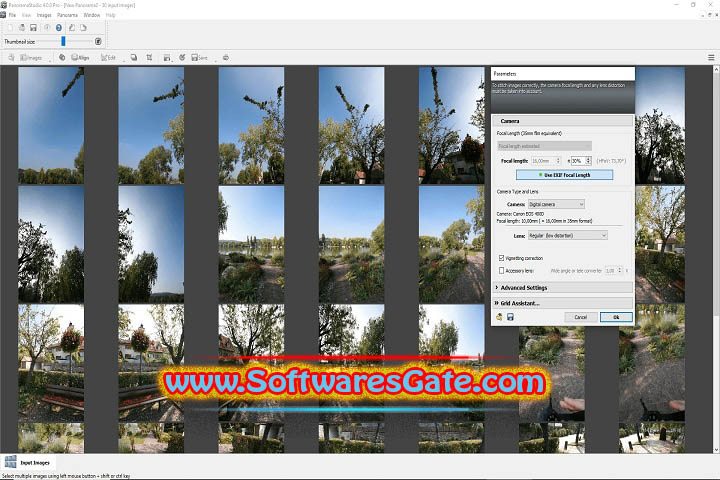Open the File menu

(12, 15)
